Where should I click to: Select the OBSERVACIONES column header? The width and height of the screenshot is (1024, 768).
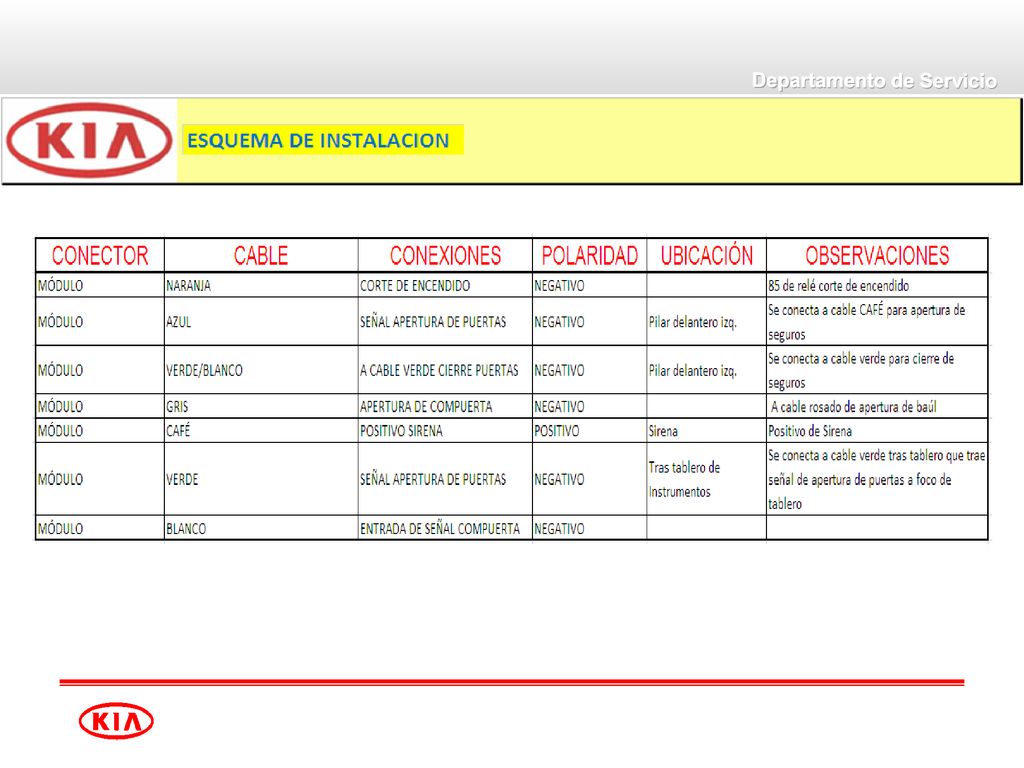pyautogui.click(x=877, y=255)
